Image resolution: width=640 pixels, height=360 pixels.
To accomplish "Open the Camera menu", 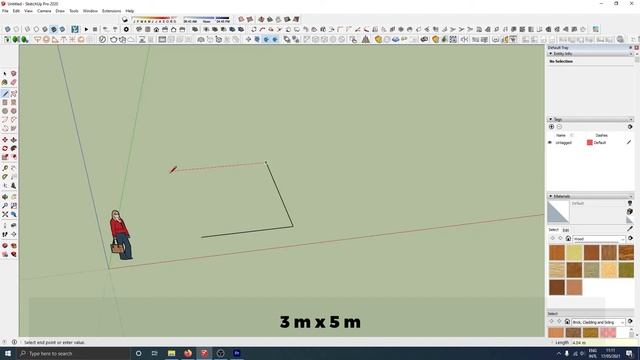I will click(x=44, y=11).
